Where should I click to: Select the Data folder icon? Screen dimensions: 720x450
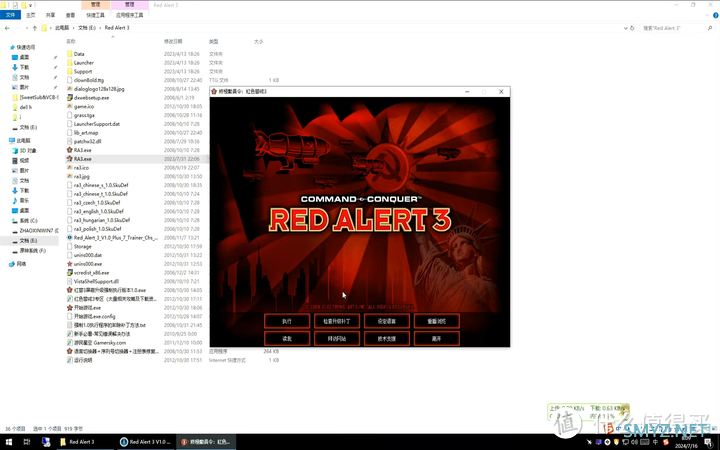tap(70, 54)
